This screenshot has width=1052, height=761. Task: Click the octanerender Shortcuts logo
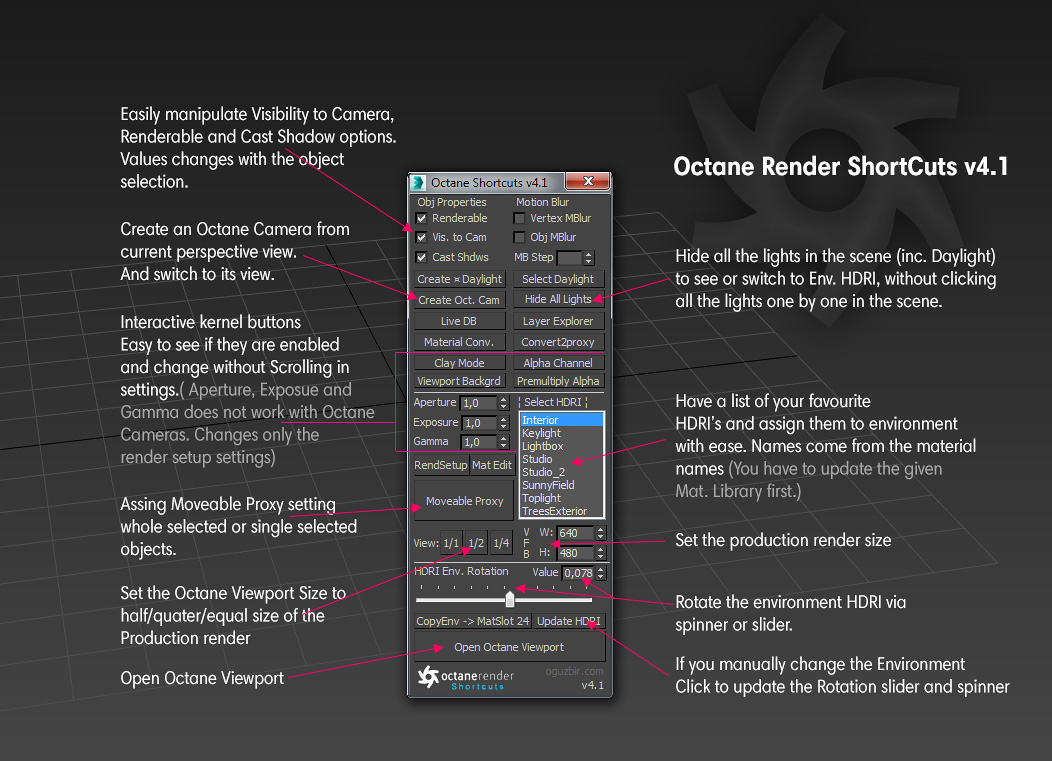pyautogui.click(x=466, y=677)
